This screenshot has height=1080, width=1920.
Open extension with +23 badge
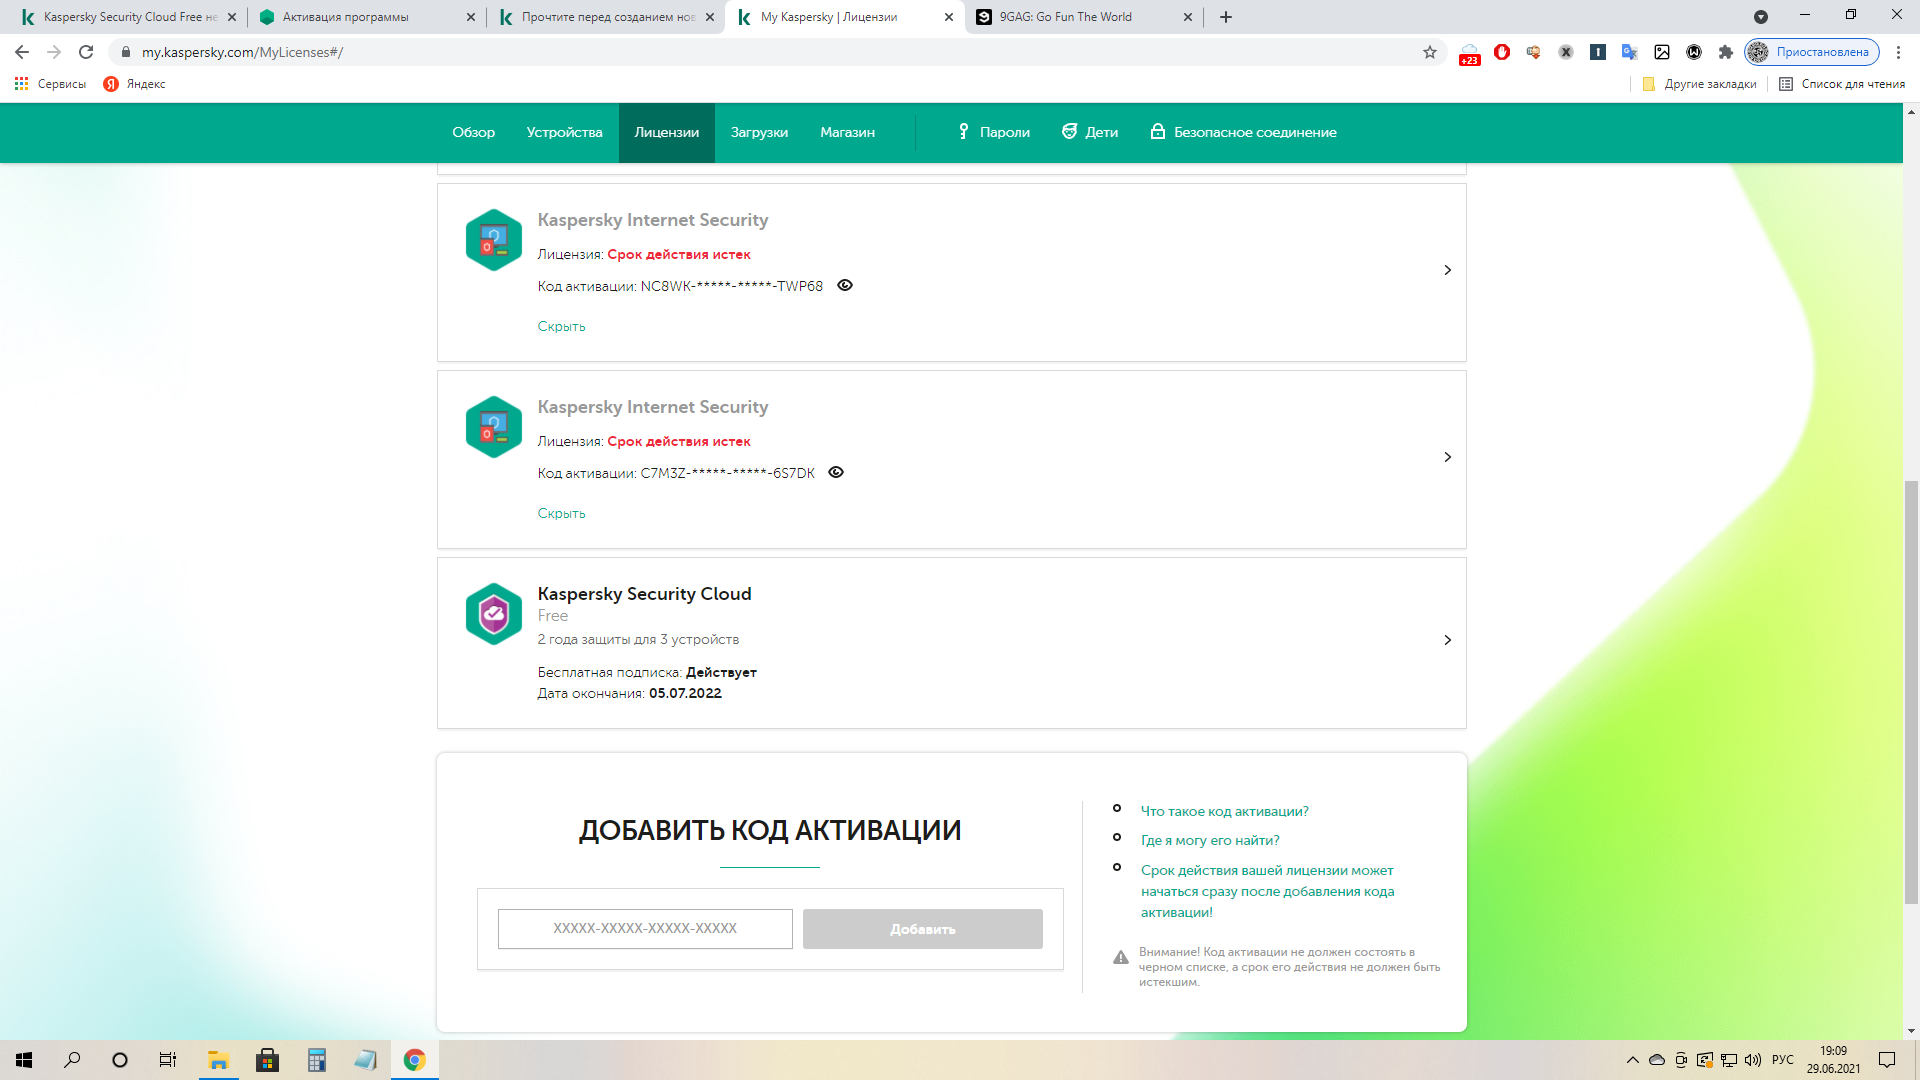[x=1470, y=54]
